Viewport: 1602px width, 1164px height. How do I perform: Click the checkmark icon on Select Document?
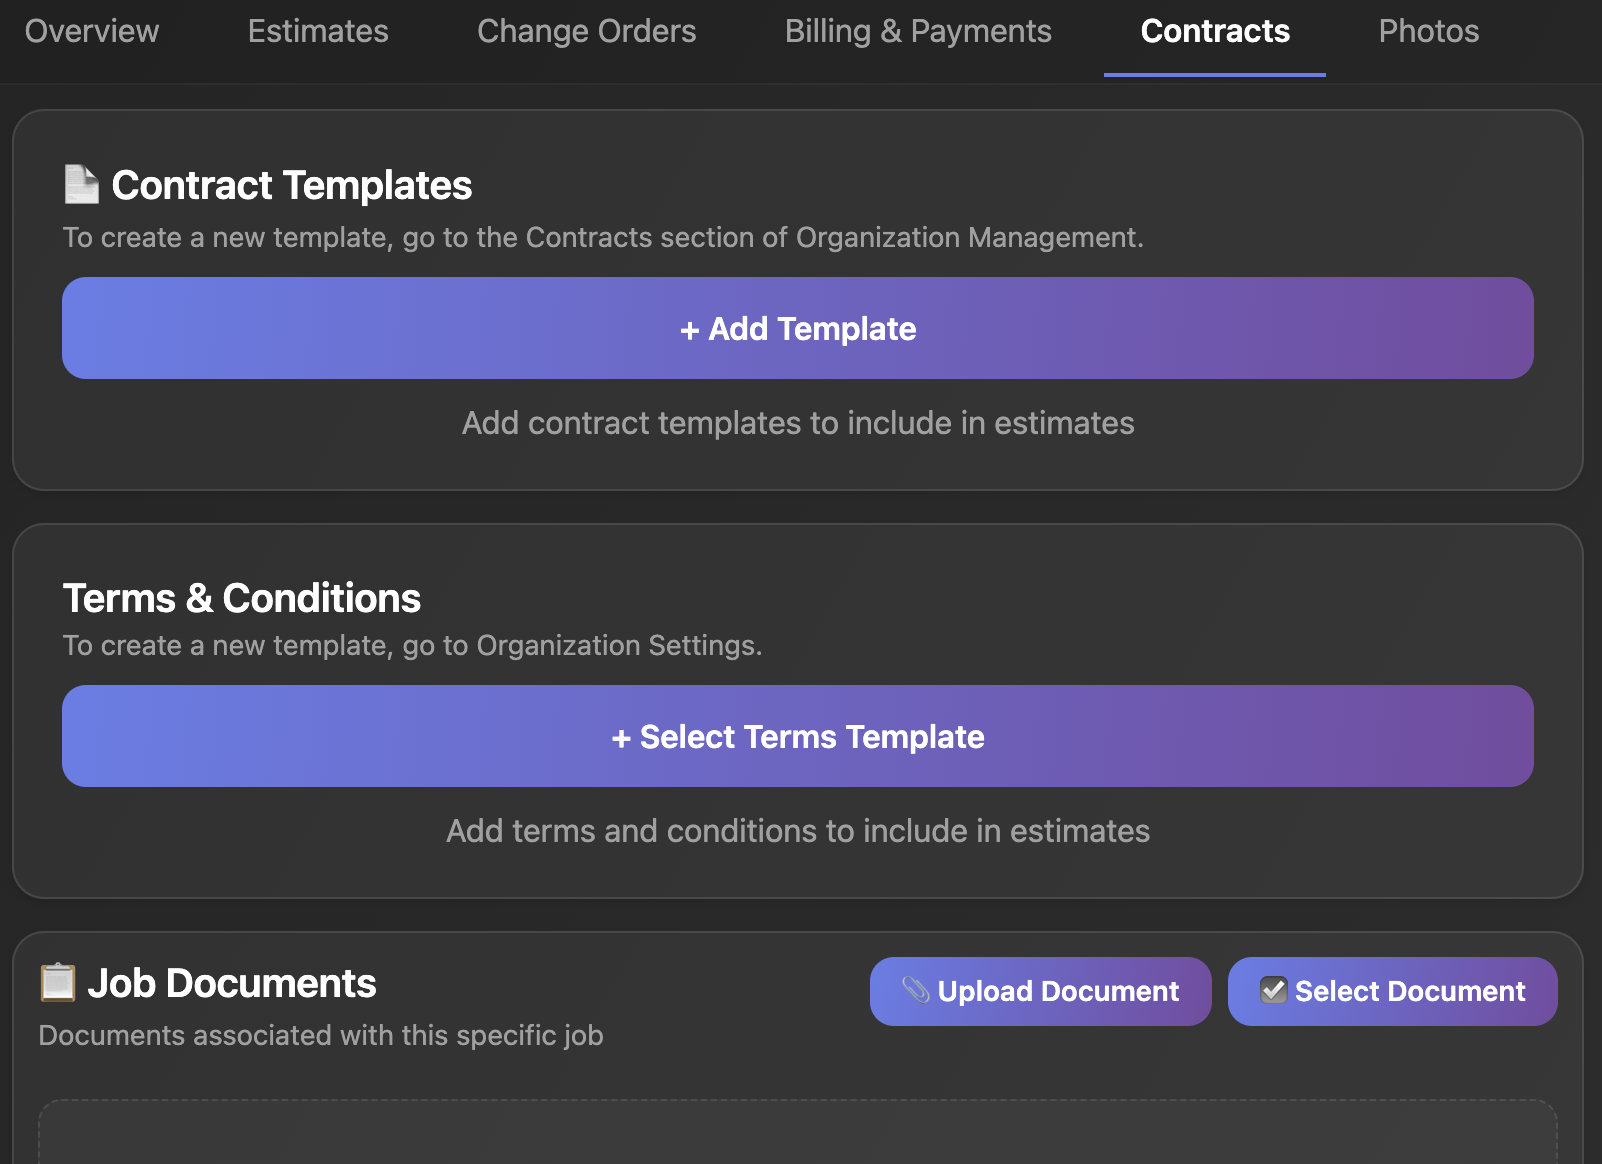pos(1273,991)
